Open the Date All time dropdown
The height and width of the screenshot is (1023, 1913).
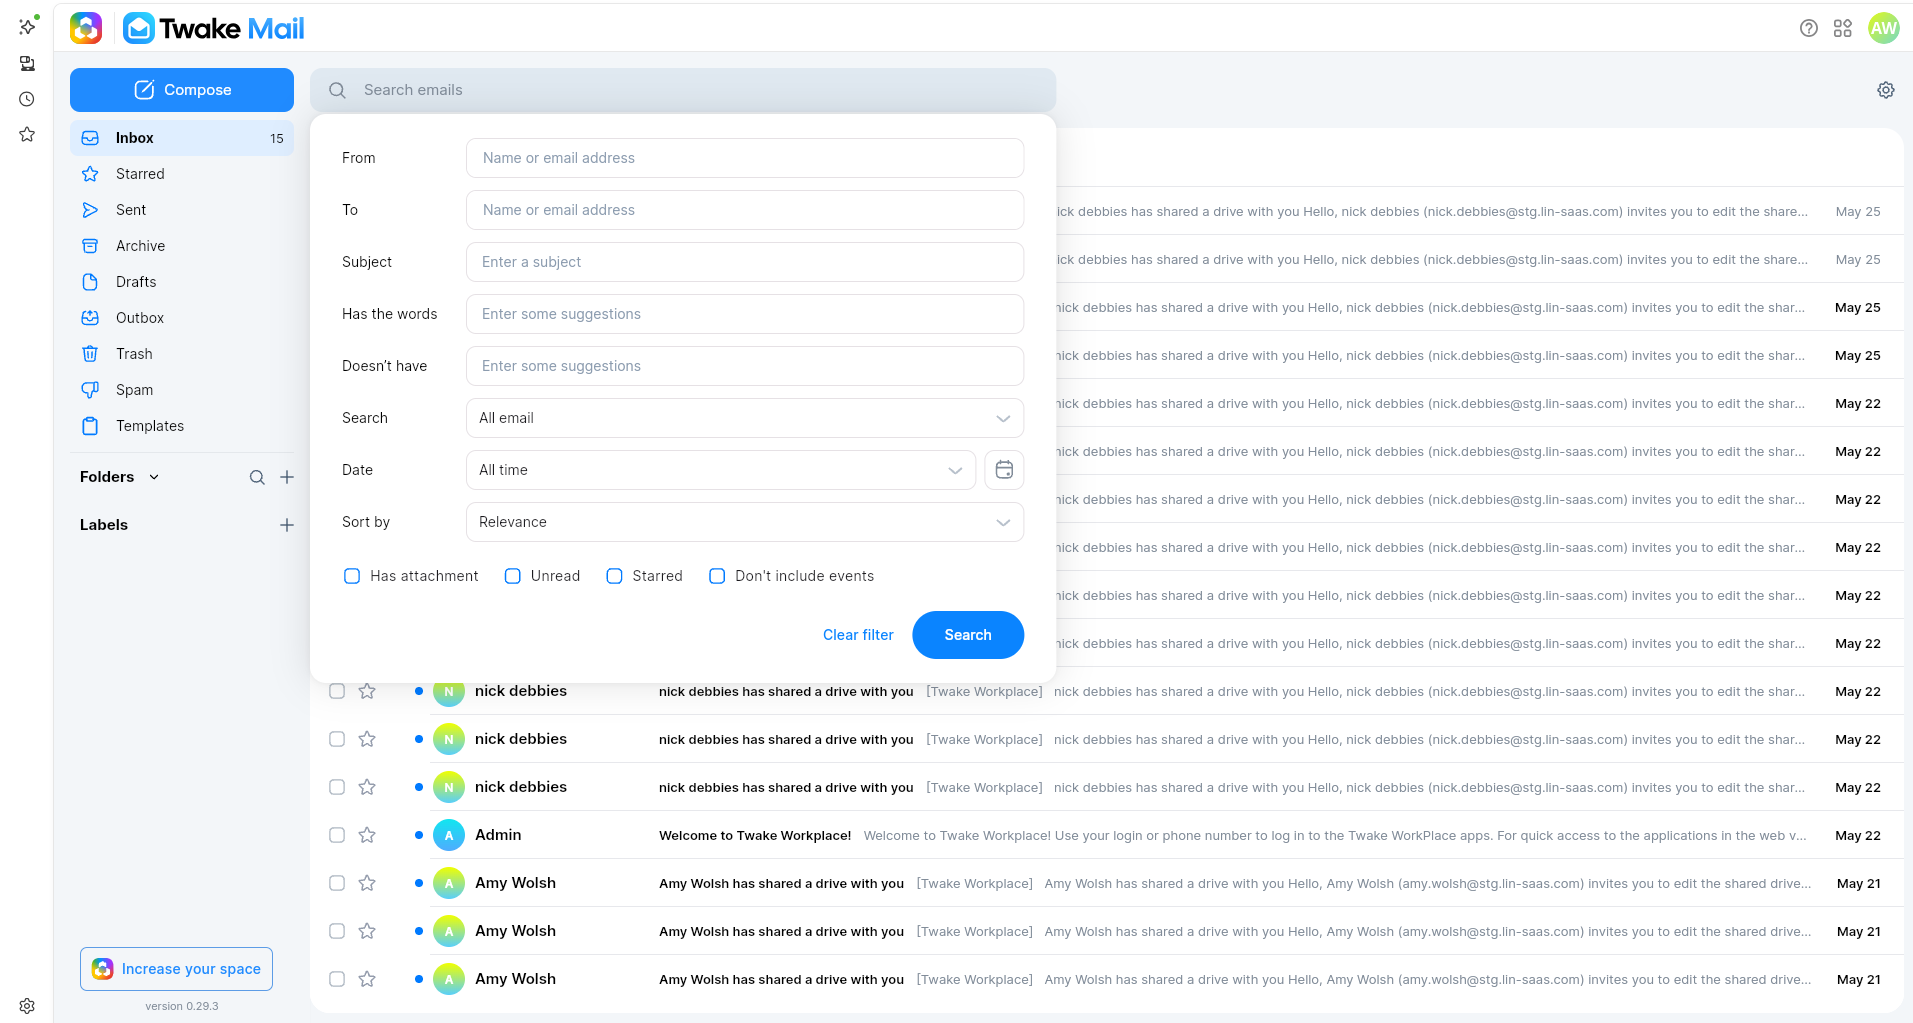point(721,470)
